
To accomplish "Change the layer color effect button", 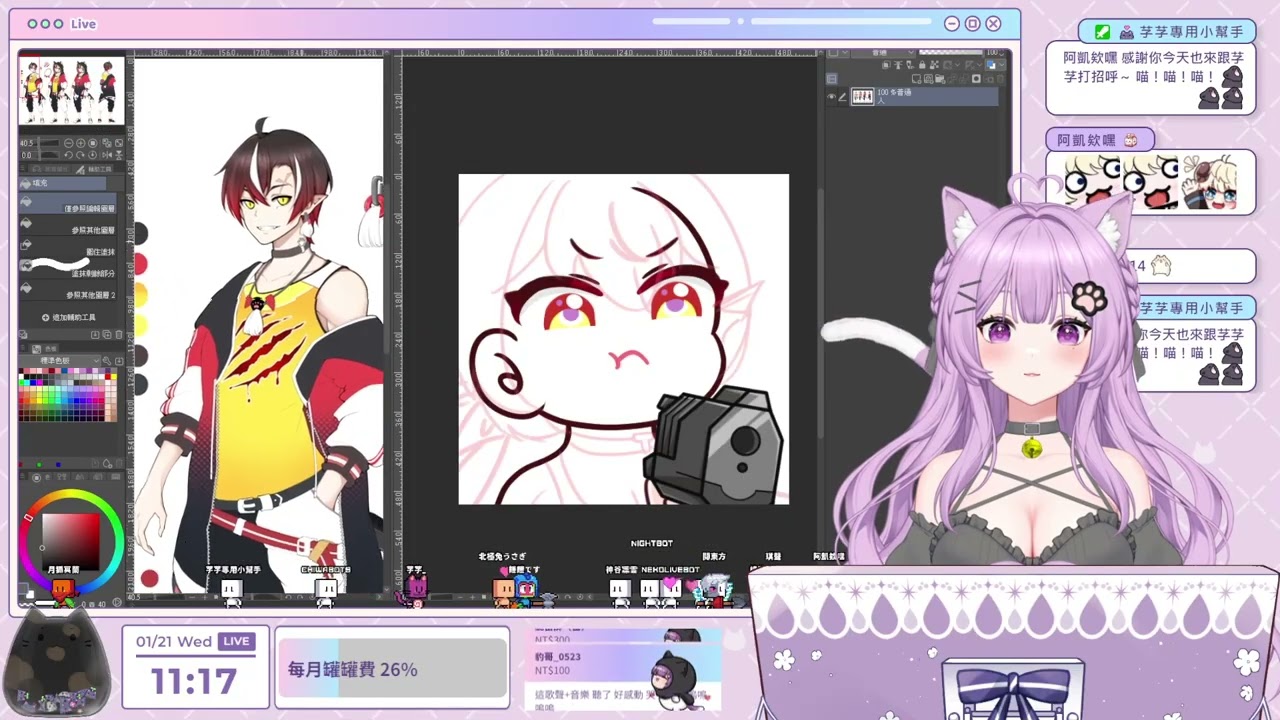I will coord(991,65).
